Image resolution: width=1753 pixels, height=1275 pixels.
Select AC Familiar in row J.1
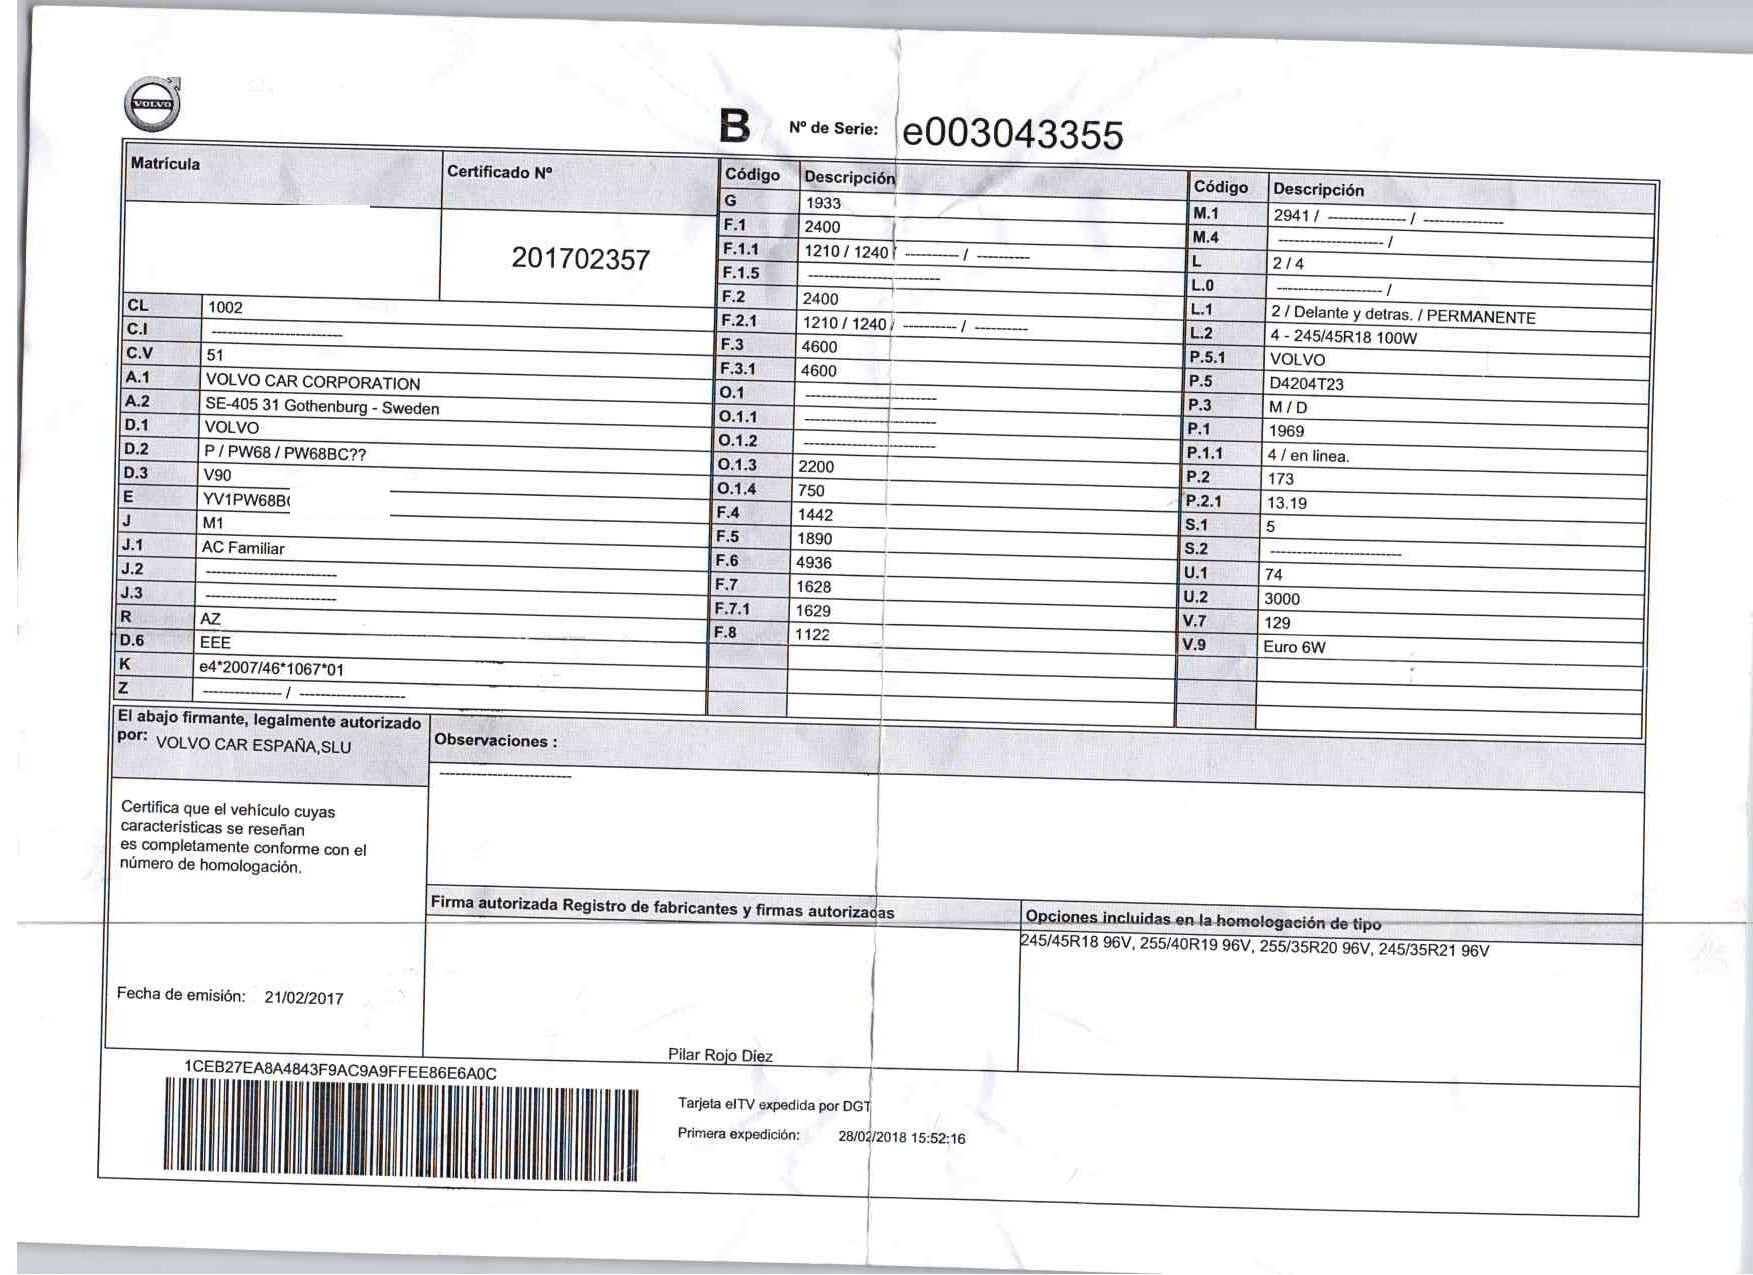[243, 548]
